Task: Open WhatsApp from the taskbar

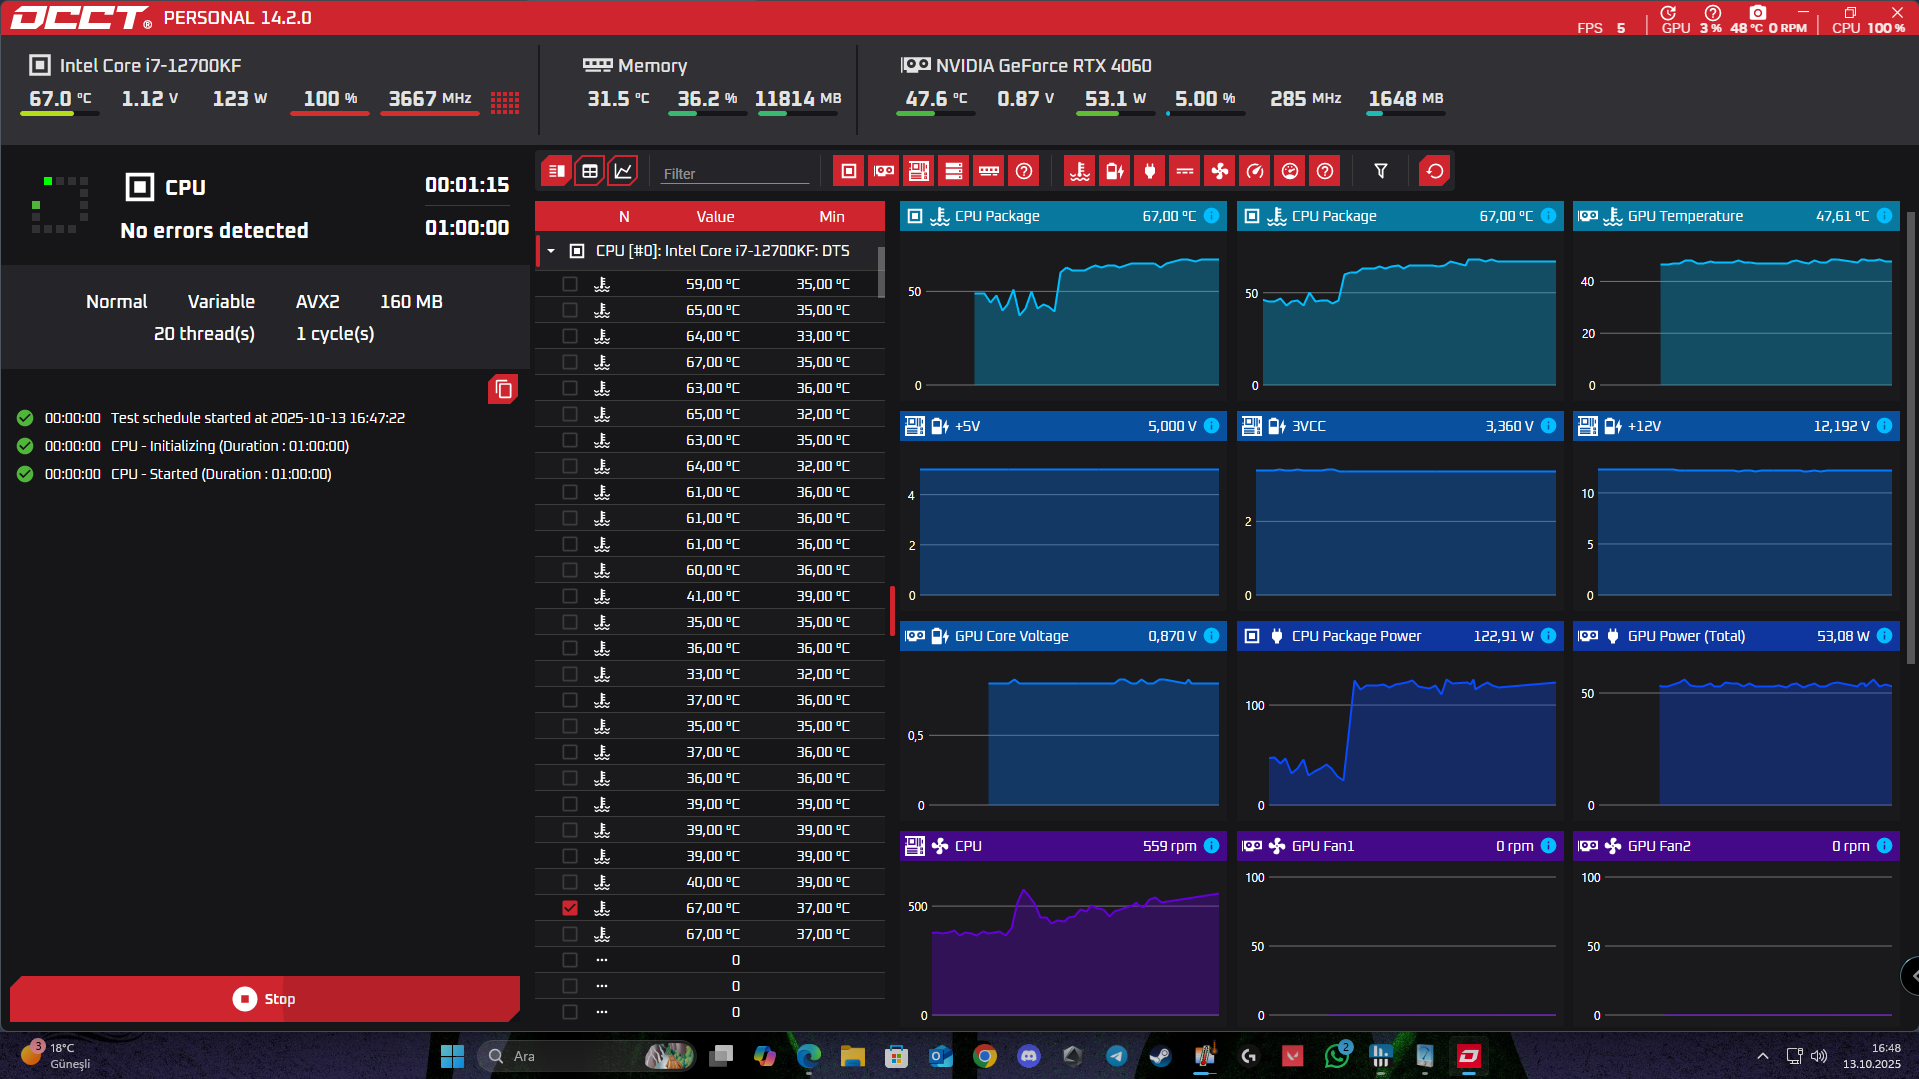Action: (x=1337, y=1056)
